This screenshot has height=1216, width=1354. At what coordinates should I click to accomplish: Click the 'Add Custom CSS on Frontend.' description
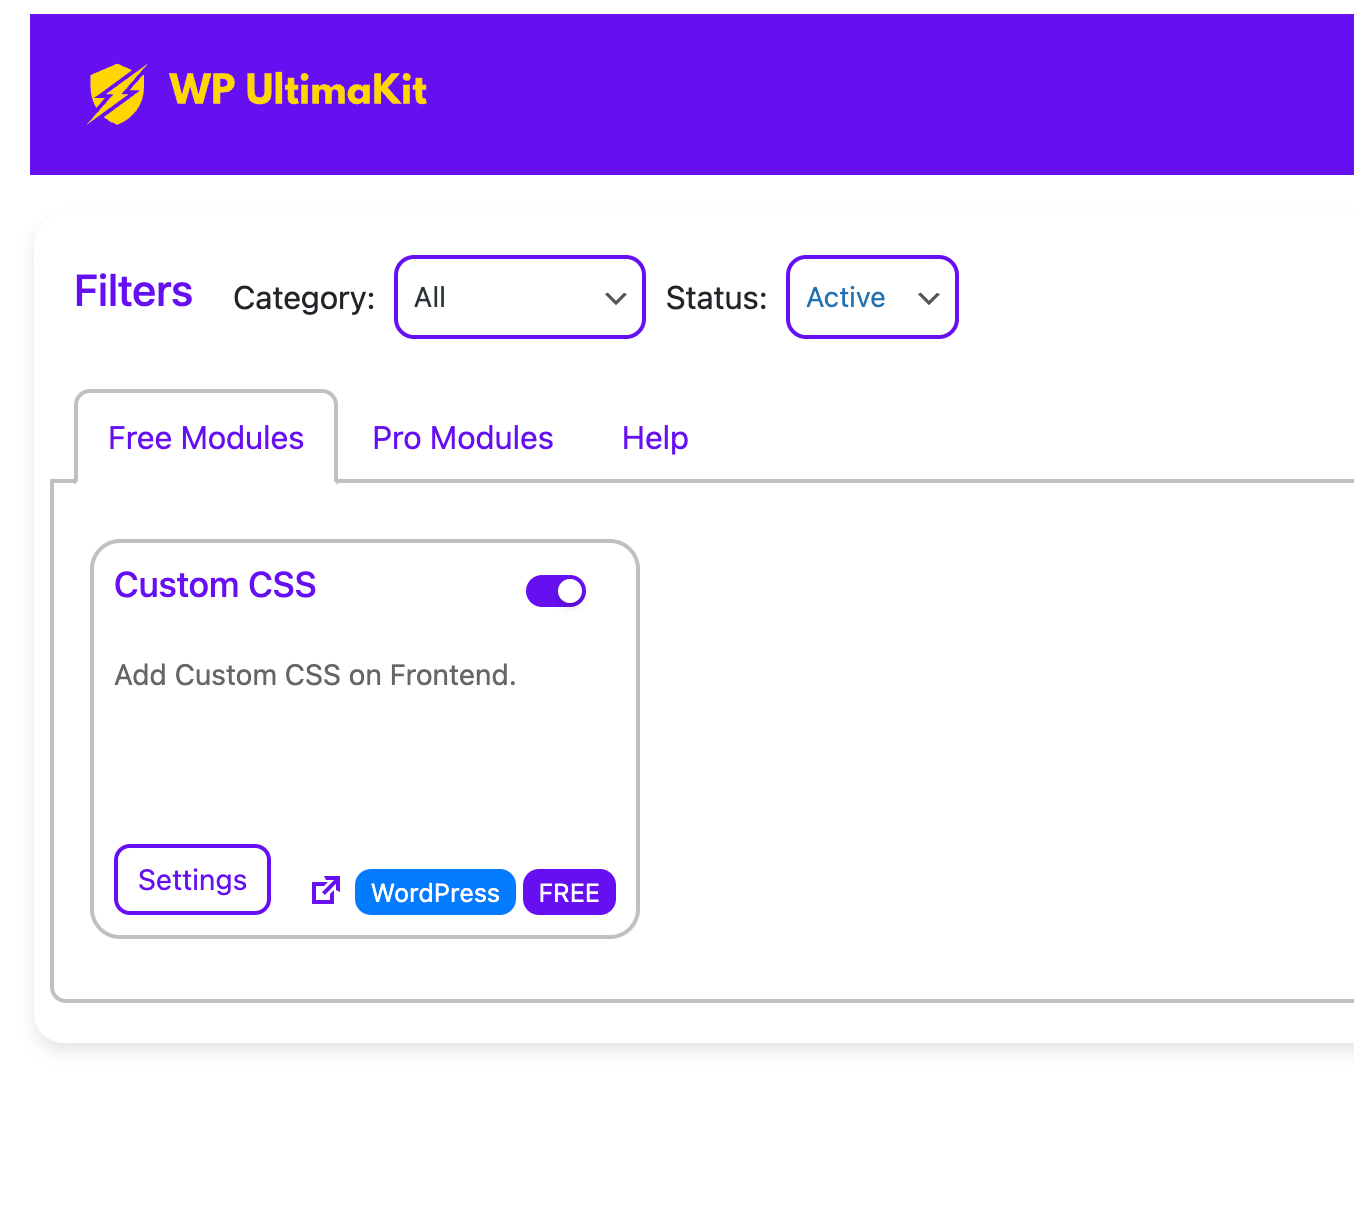315,675
